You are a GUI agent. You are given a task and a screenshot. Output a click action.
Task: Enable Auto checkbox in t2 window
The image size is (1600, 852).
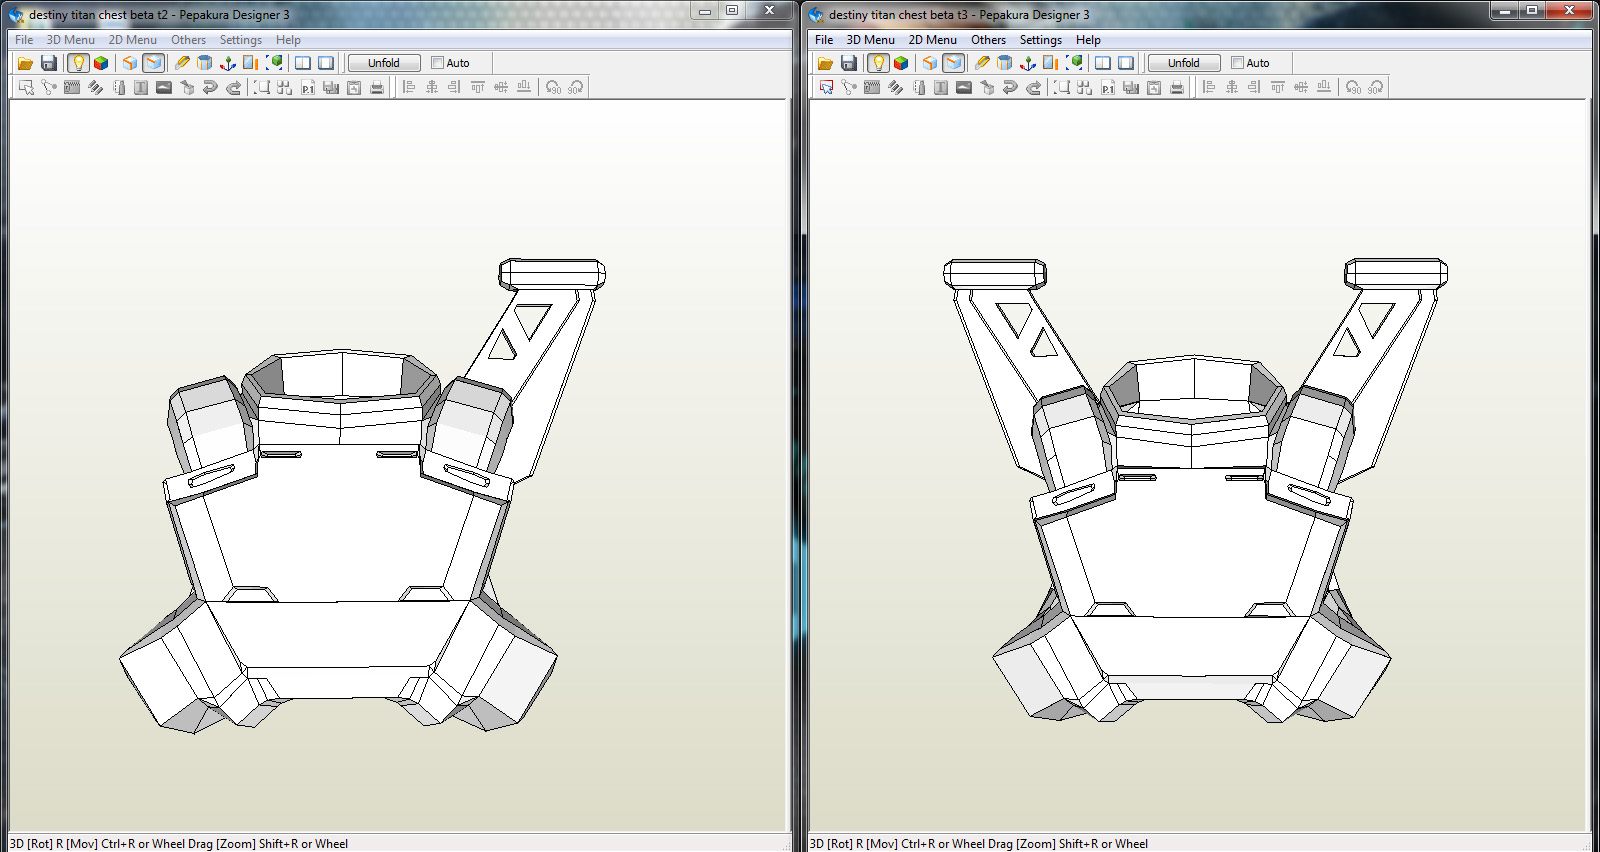click(437, 63)
